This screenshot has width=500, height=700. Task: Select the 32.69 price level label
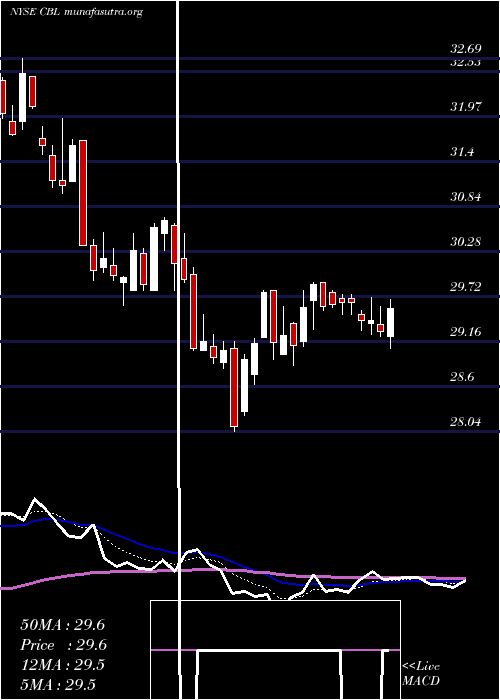[466, 49]
